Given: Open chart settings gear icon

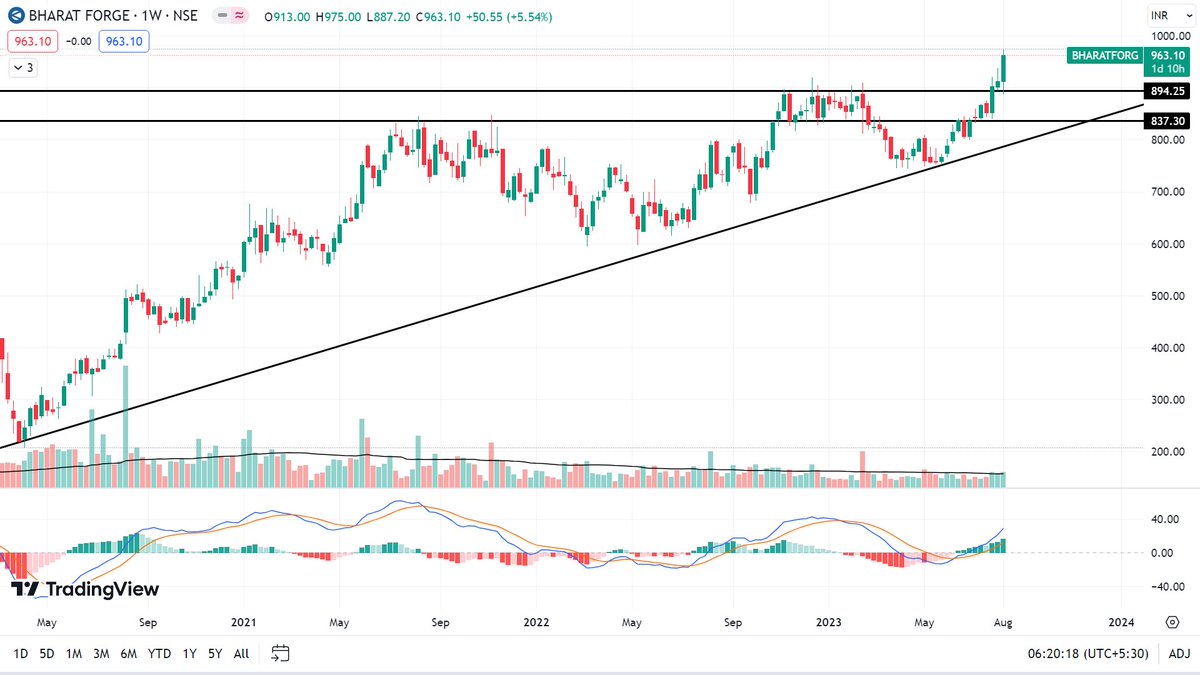Looking at the screenshot, I should [x=1171, y=621].
